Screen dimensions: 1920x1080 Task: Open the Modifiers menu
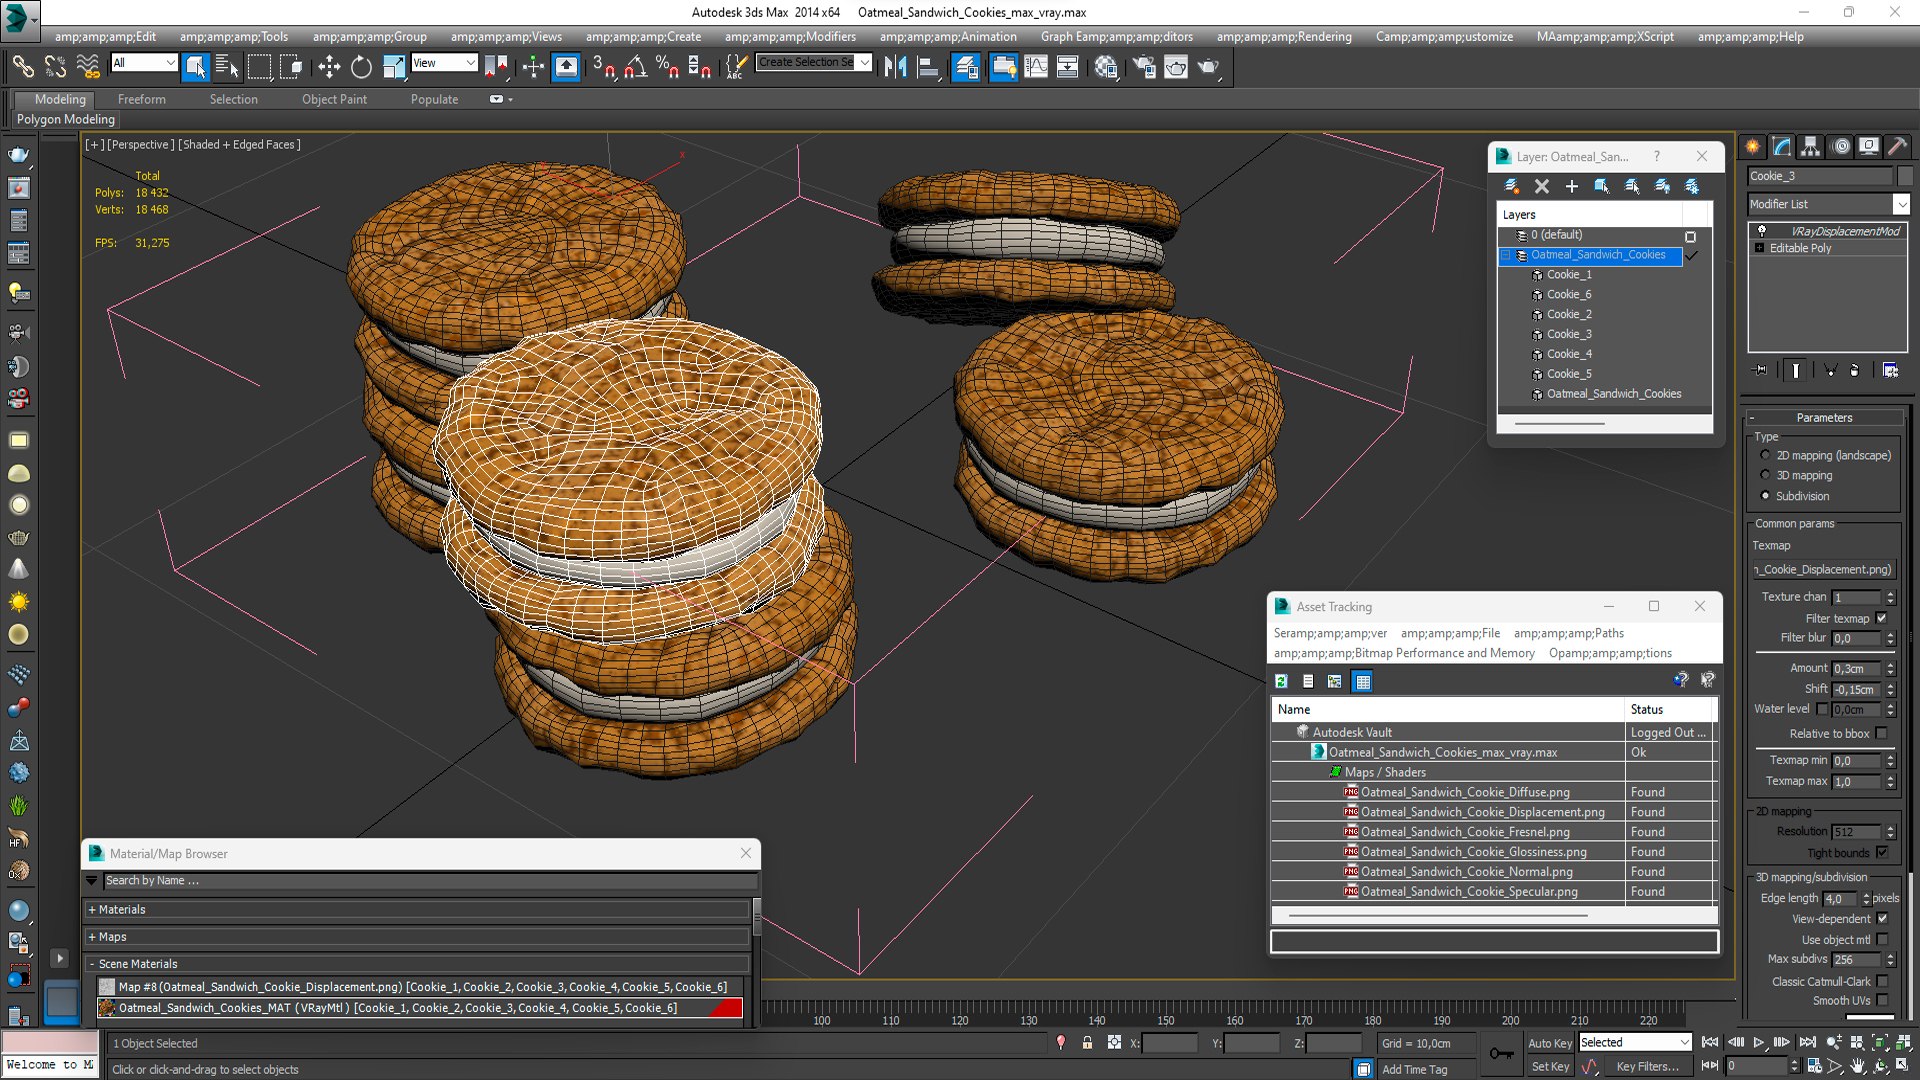pyautogui.click(x=790, y=36)
